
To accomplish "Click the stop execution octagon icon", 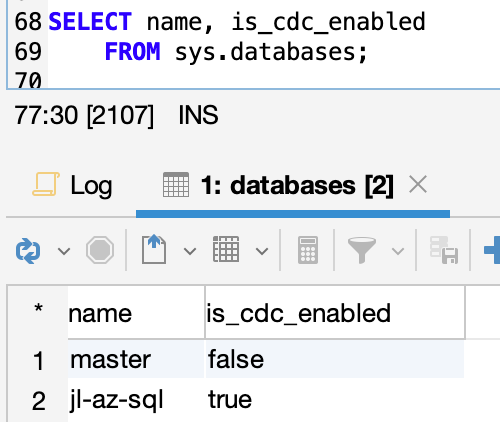I will pos(100,250).
